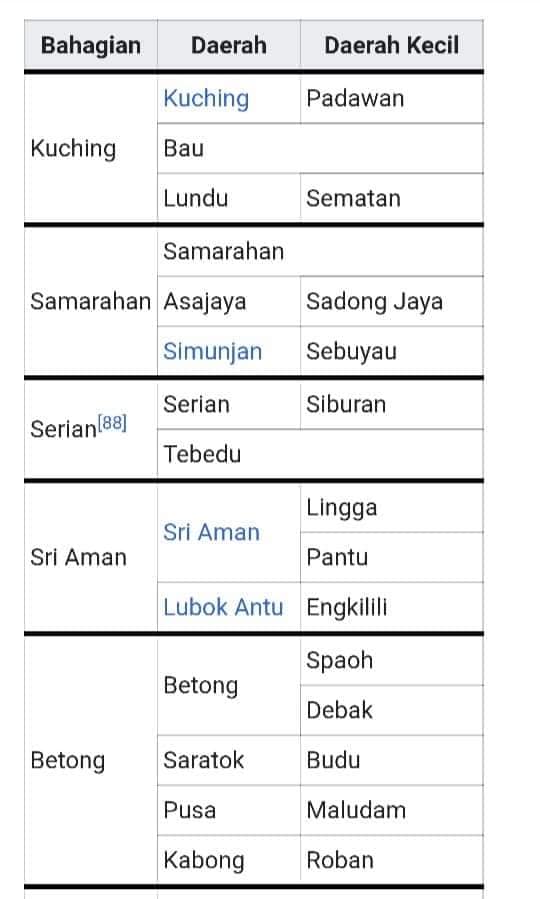This screenshot has width=540, height=899.
Task: Click the Siburan cell
Action: 392,405
